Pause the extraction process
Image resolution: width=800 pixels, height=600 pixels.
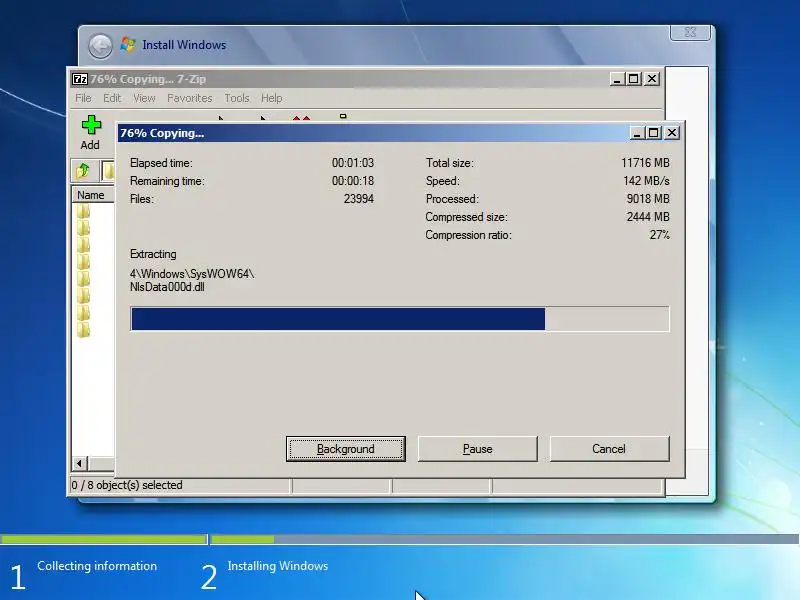click(478, 449)
